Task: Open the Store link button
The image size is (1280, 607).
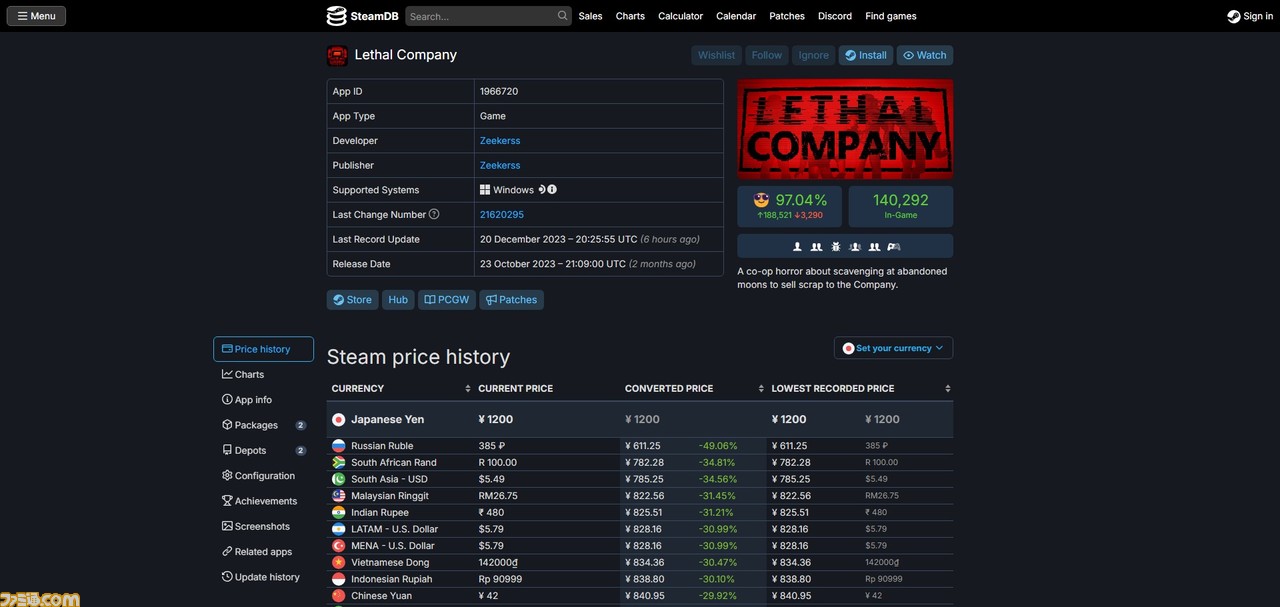Action: [352, 300]
